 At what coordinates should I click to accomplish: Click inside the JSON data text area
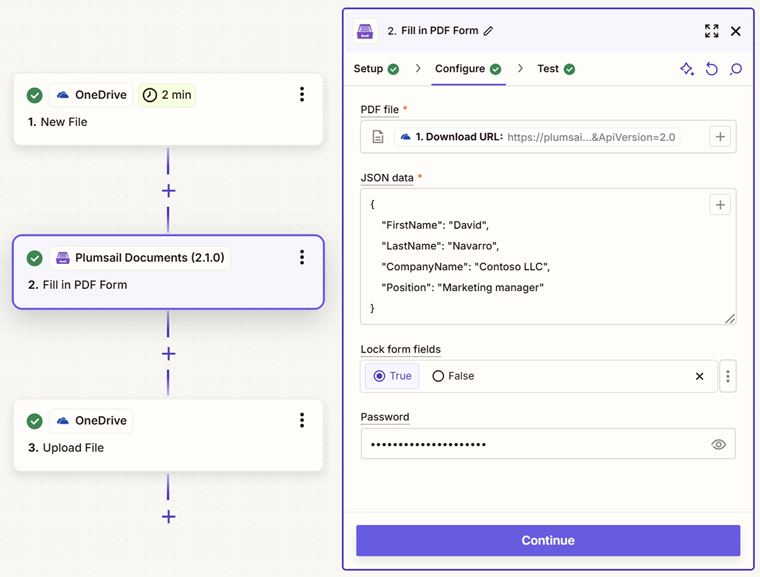click(548, 256)
